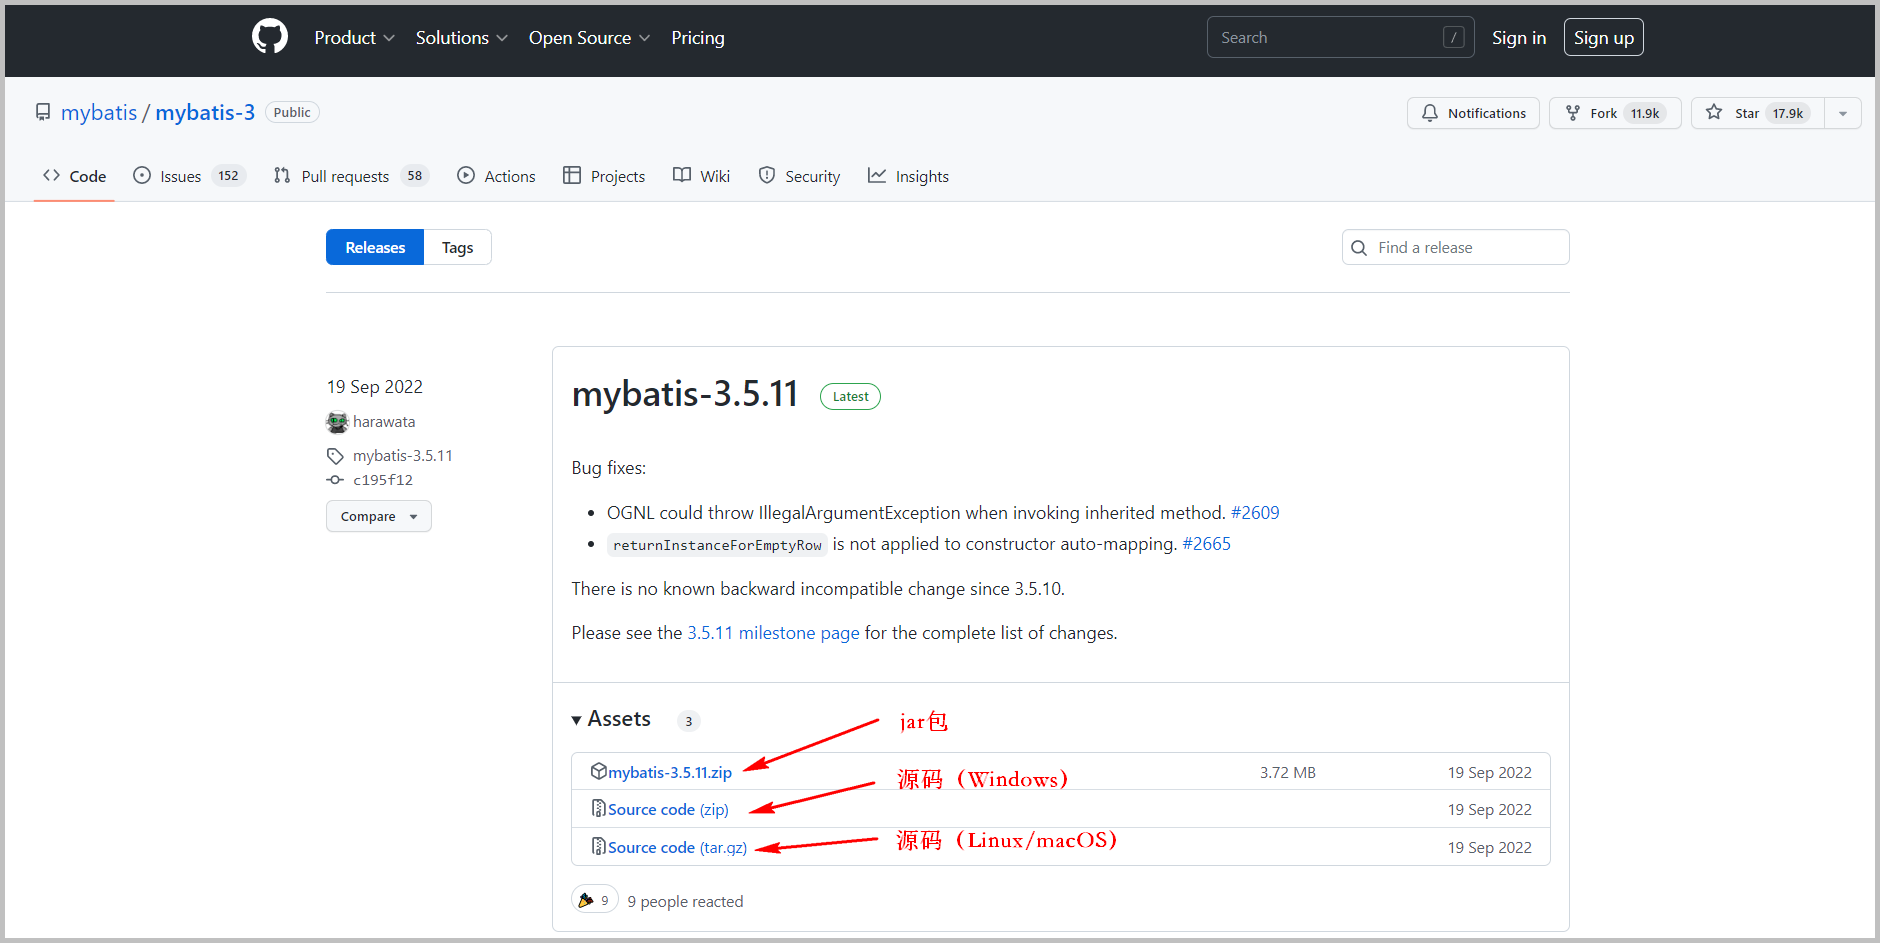1880x943 pixels.
Task: Open the Pricing page
Action: pyautogui.click(x=698, y=37)
